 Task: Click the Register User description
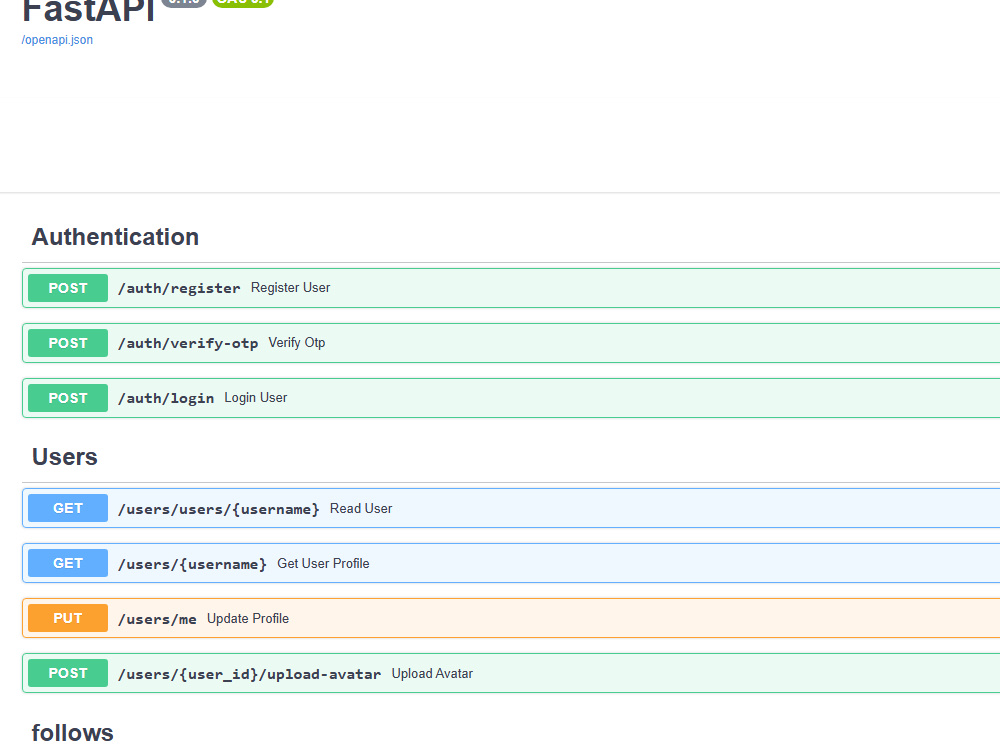pyautogui.click(x=290, y=288)
